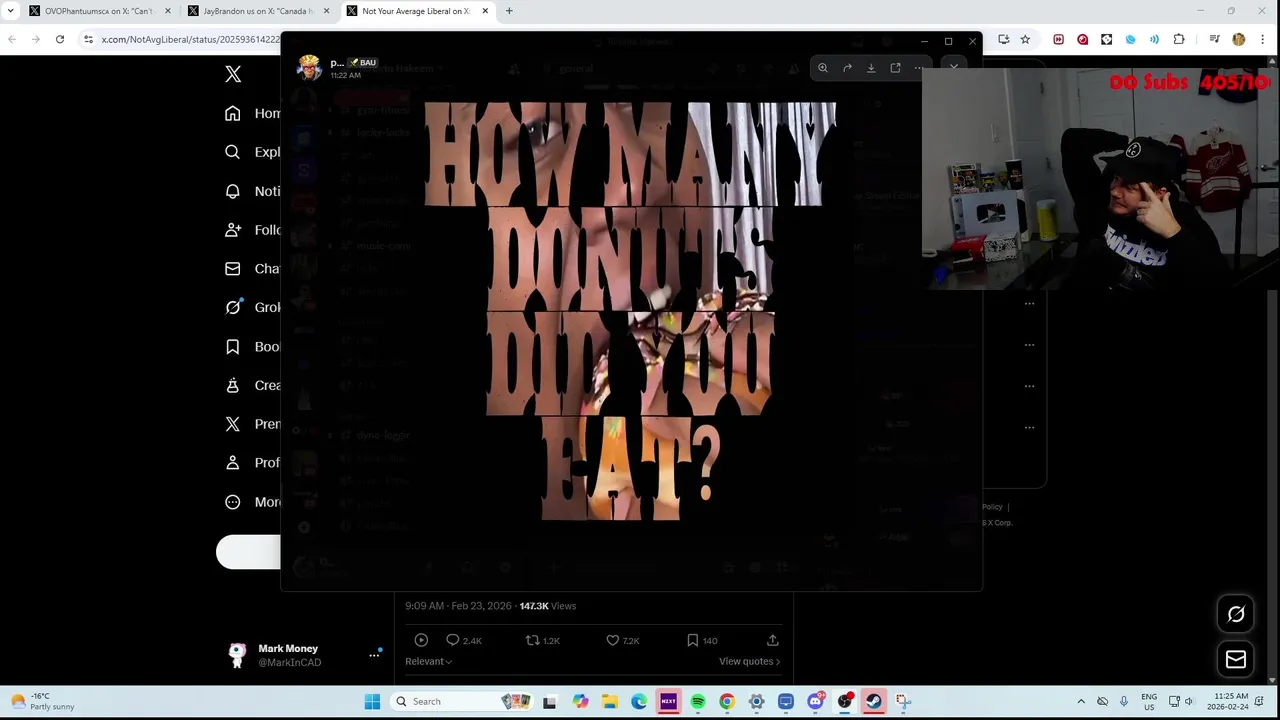This screenshot has height=720, width=1280.
Task: Open a new browser tab
Action: [509, 11]
